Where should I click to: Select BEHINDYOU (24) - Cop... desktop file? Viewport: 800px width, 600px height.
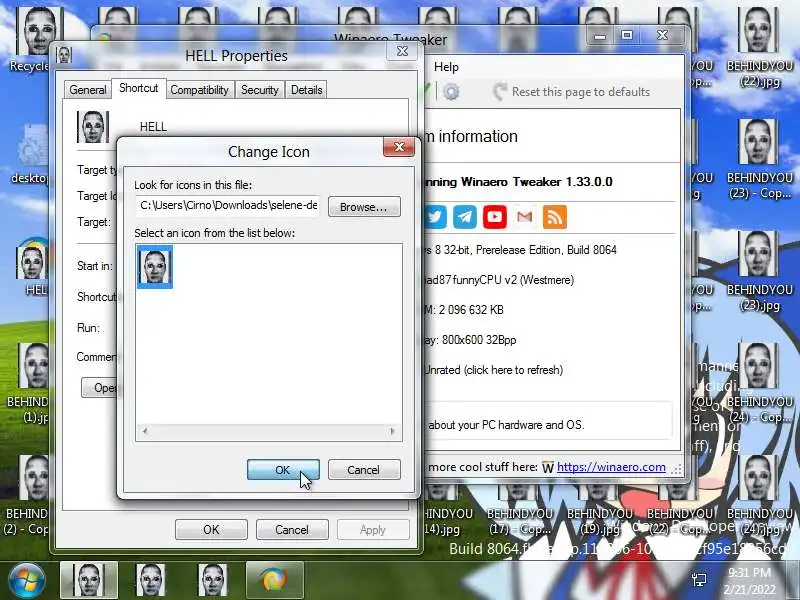point(759,383)
